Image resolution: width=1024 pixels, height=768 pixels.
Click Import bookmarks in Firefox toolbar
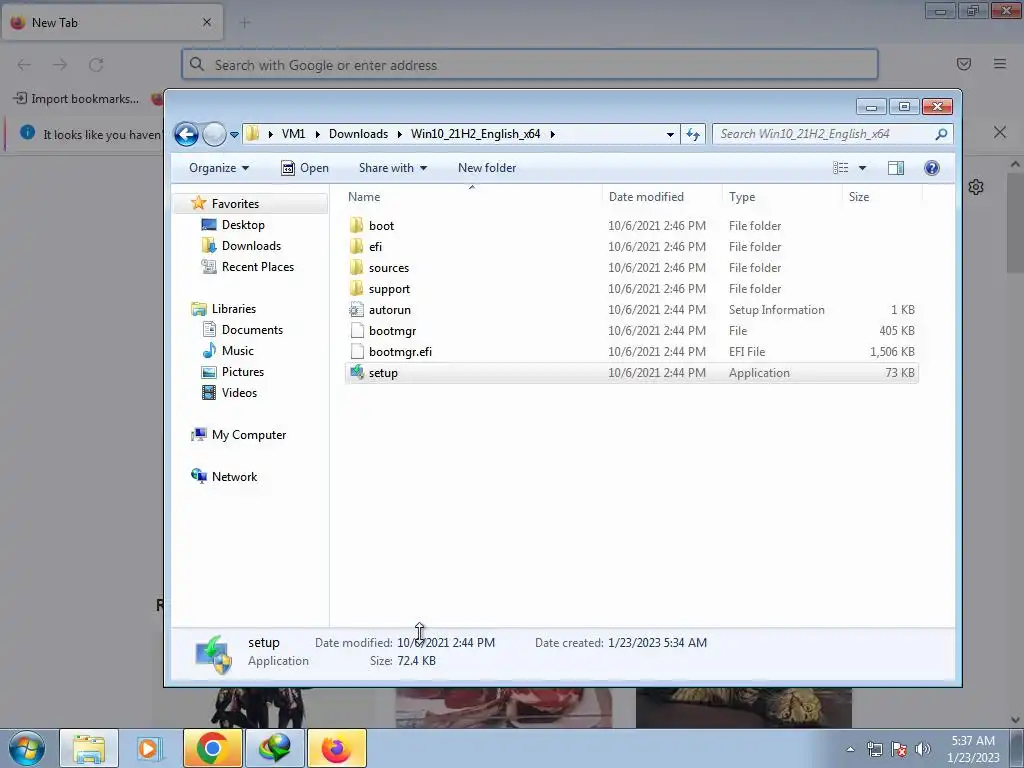pyautogui.click(x=76, y=99)
